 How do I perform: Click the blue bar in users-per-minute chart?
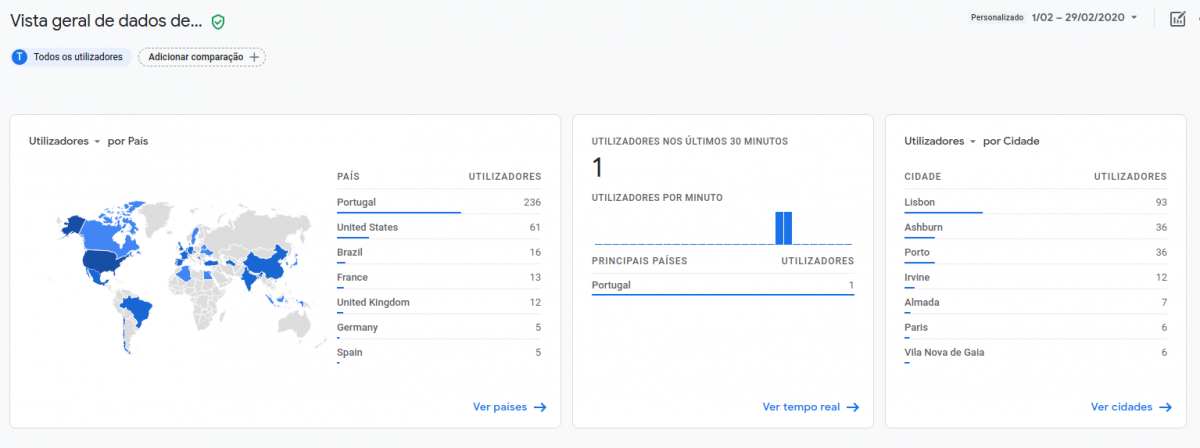click(784, 228)
